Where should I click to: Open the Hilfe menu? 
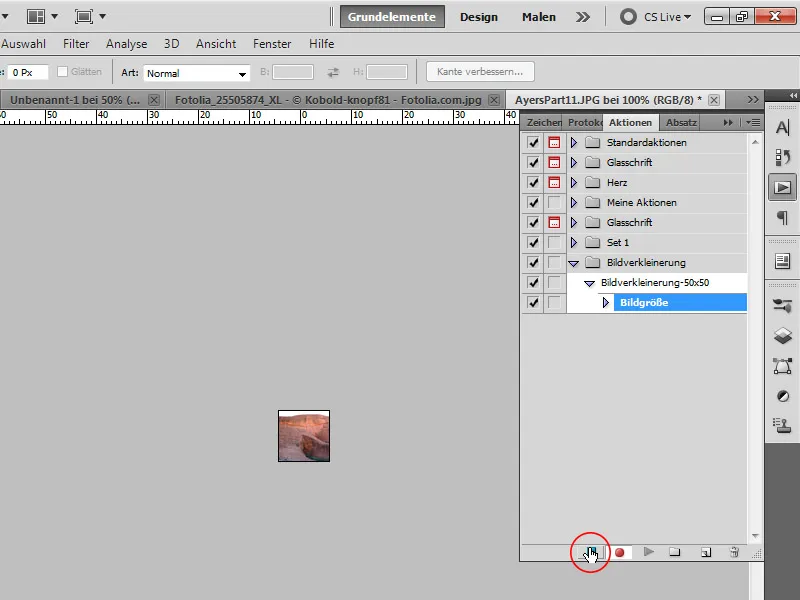click(x=321, y=44)
